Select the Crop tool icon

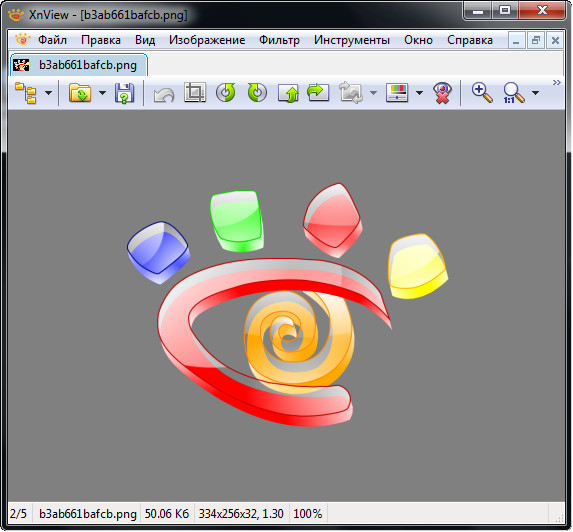pos(195,92)
